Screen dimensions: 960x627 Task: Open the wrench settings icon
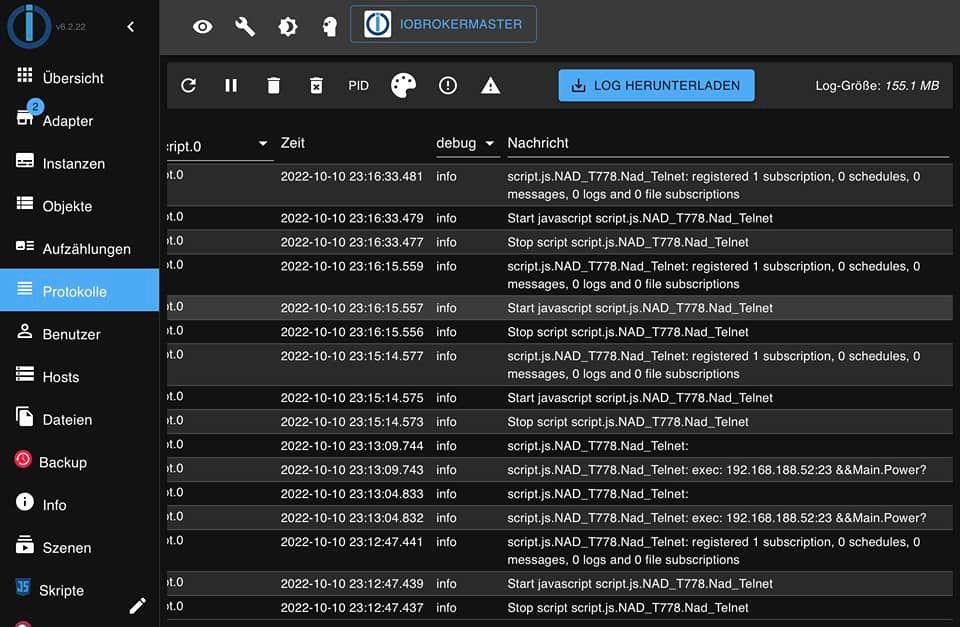pyautogui.click(x=245, y=27)
